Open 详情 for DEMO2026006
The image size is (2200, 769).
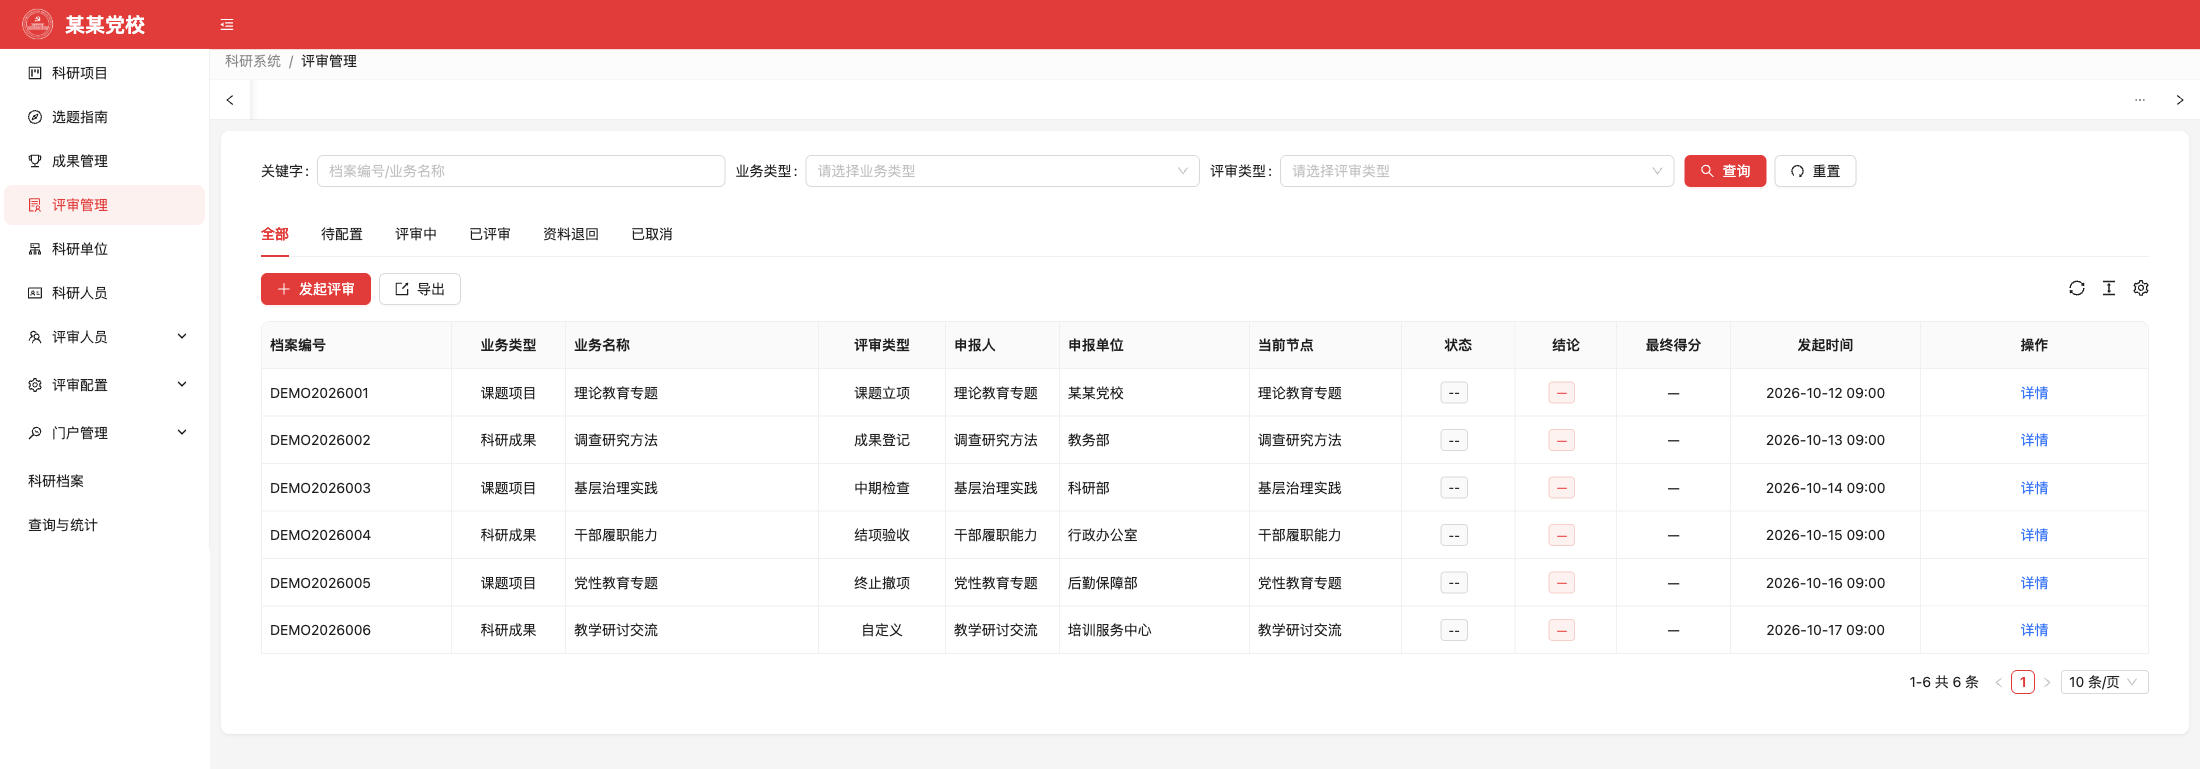click(x=2034, y=630)
